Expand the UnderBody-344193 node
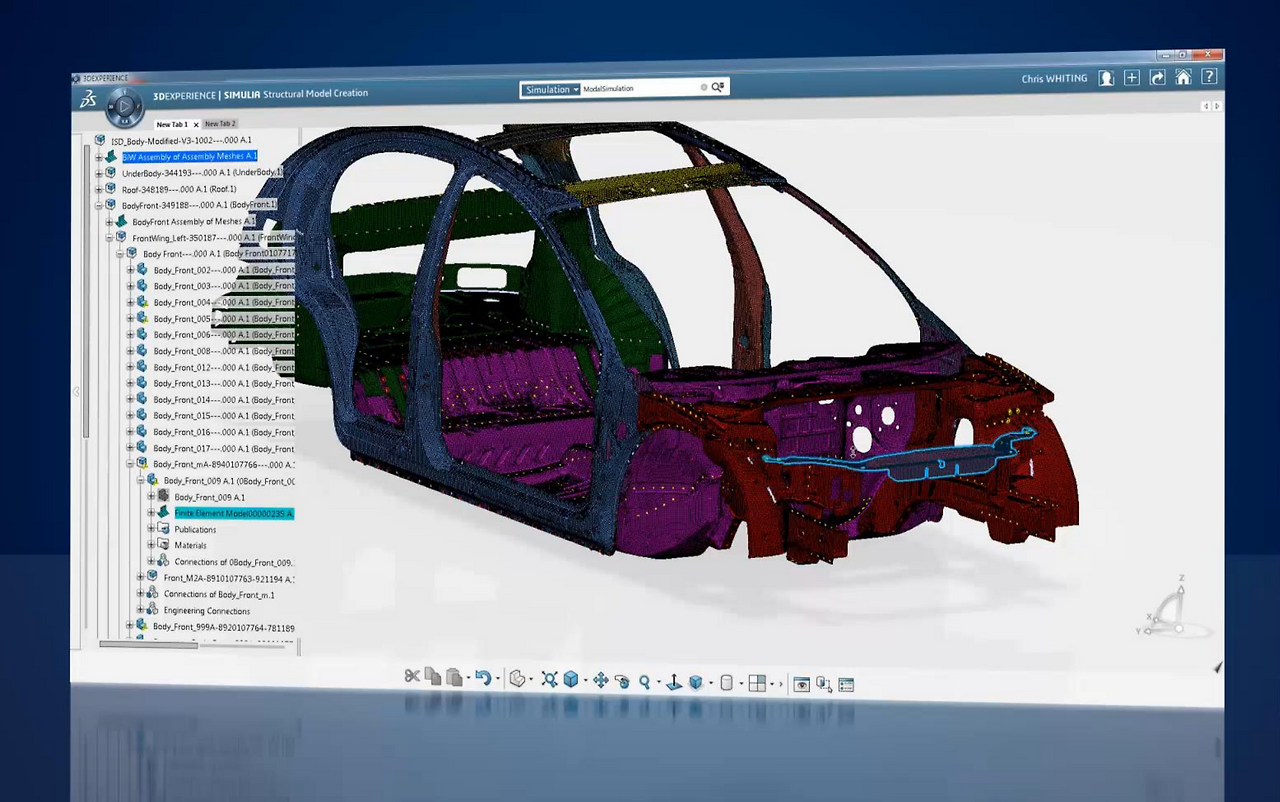The image size is (1280, 802). click(x=98, y=173)
